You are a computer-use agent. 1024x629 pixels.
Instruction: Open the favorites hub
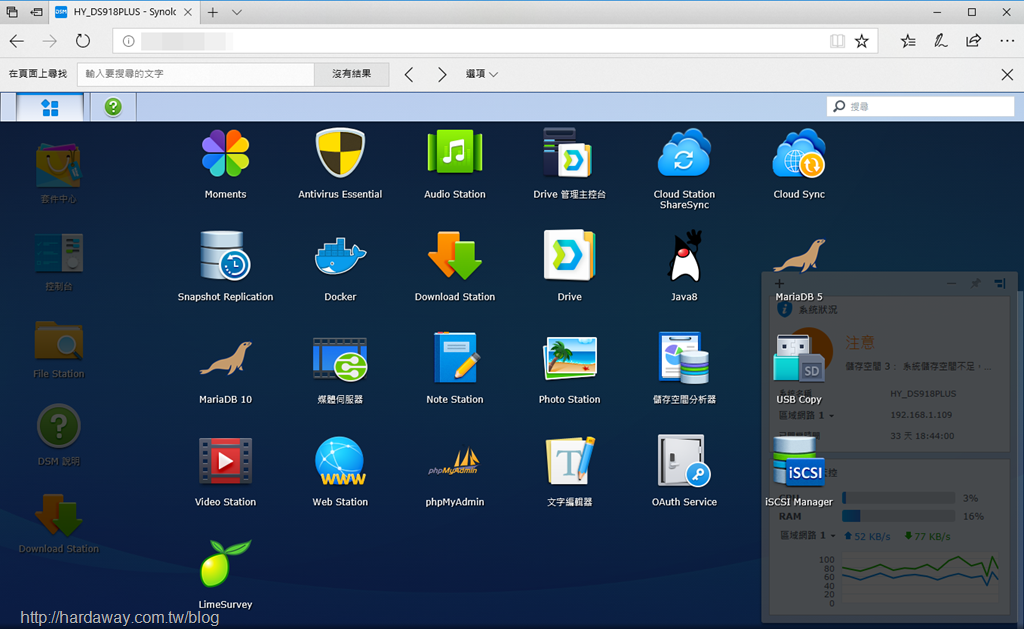pos(908,41)
